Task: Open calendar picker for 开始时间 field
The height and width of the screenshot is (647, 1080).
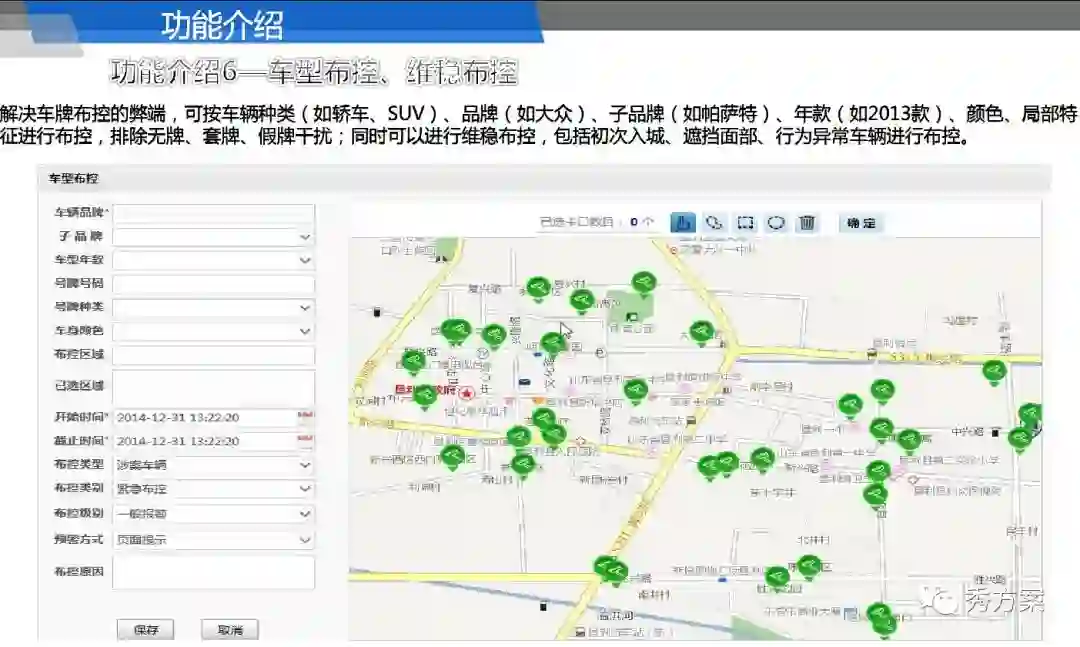Action: click(x=305, y=415)
